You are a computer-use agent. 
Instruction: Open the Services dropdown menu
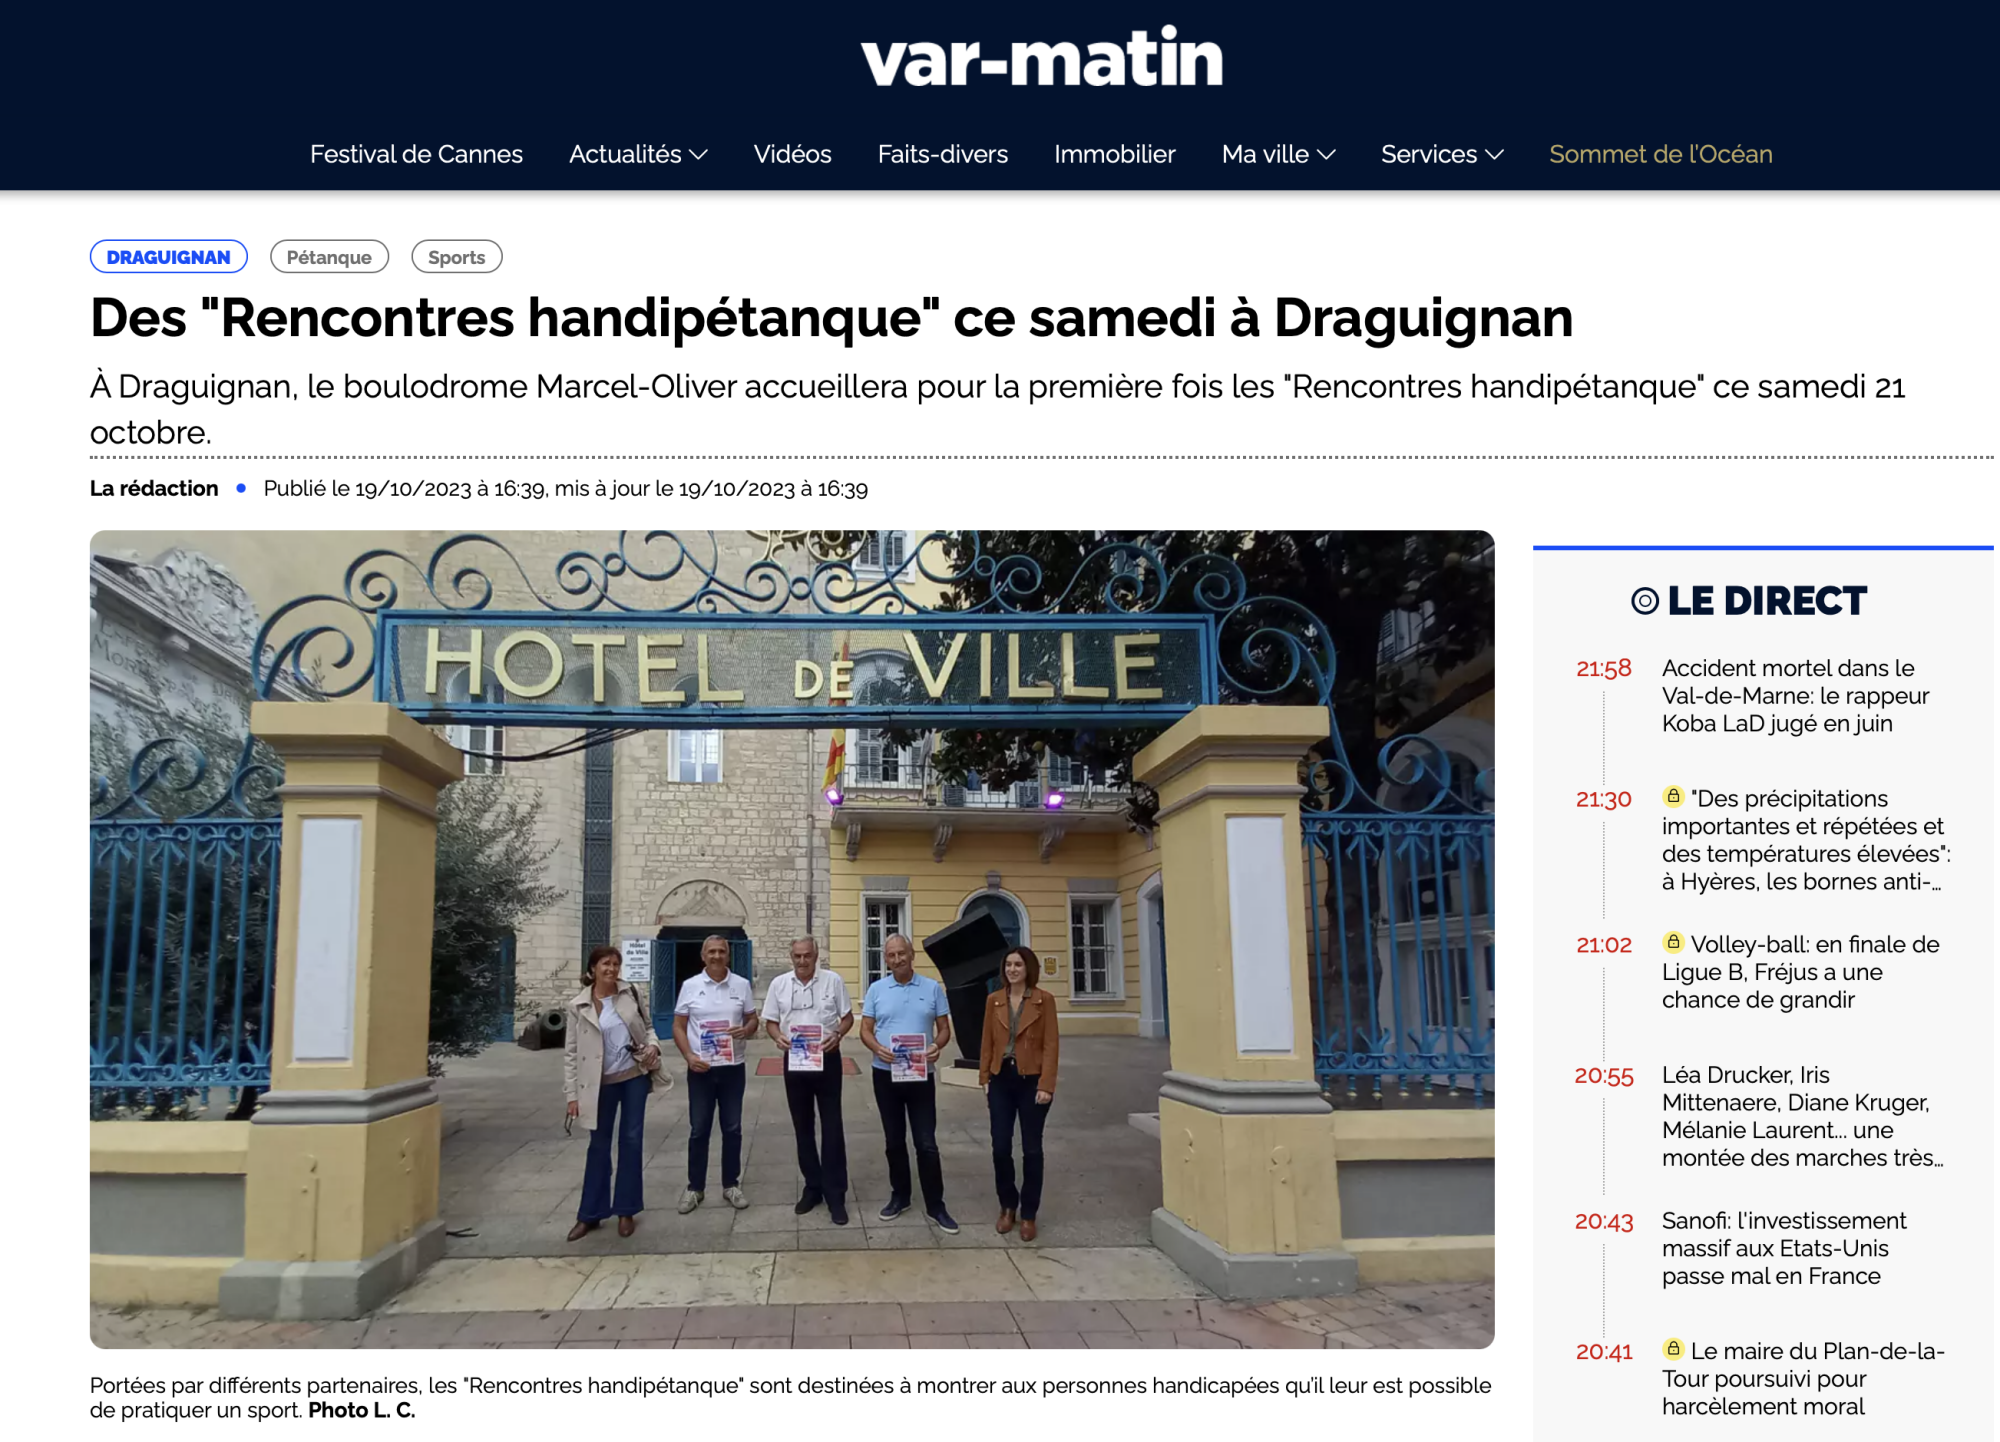(1442, 154)
